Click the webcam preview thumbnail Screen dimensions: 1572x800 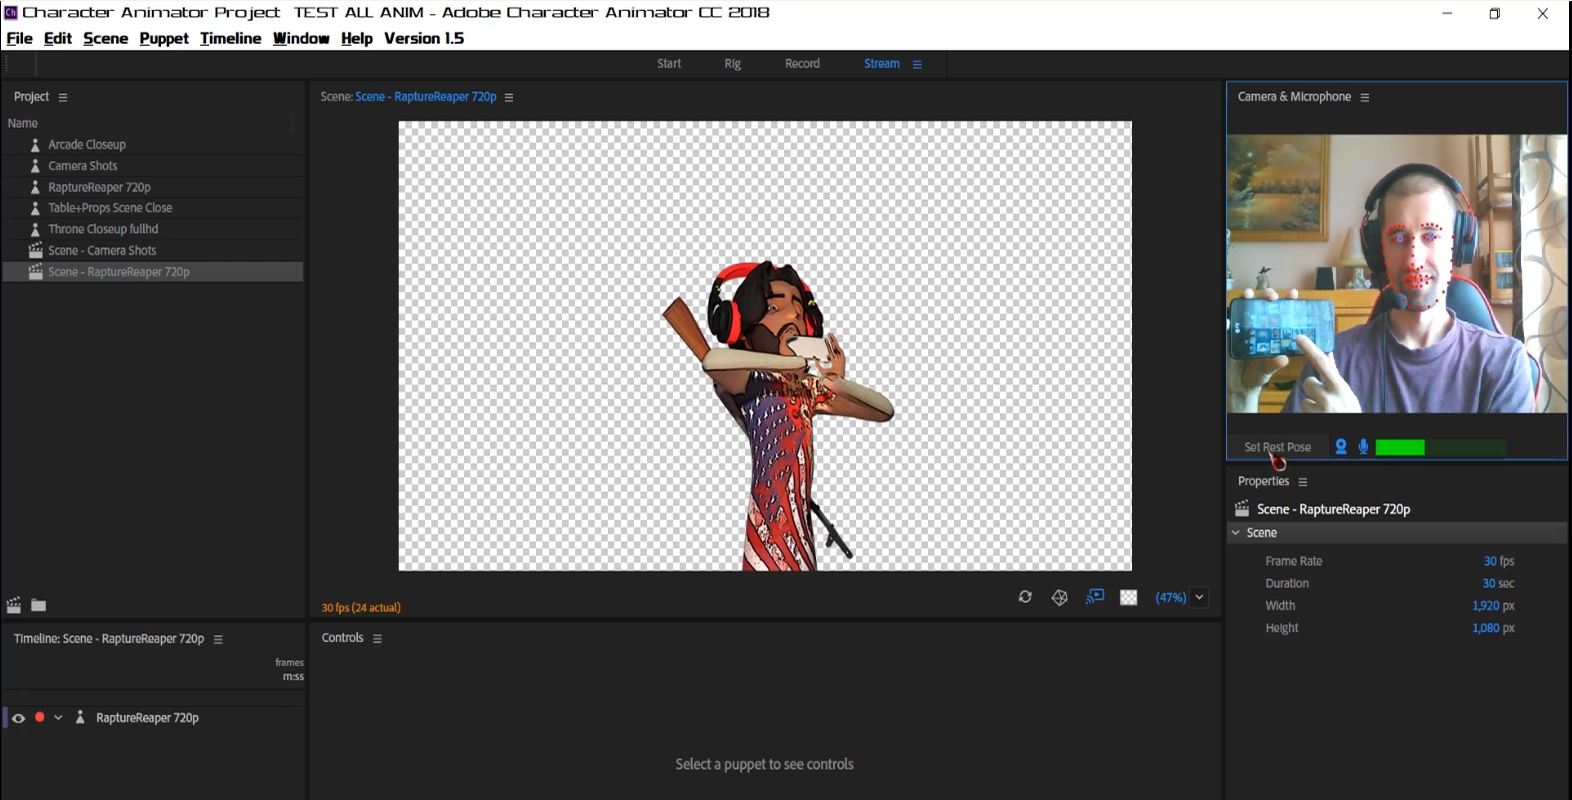click(1397, 274)
